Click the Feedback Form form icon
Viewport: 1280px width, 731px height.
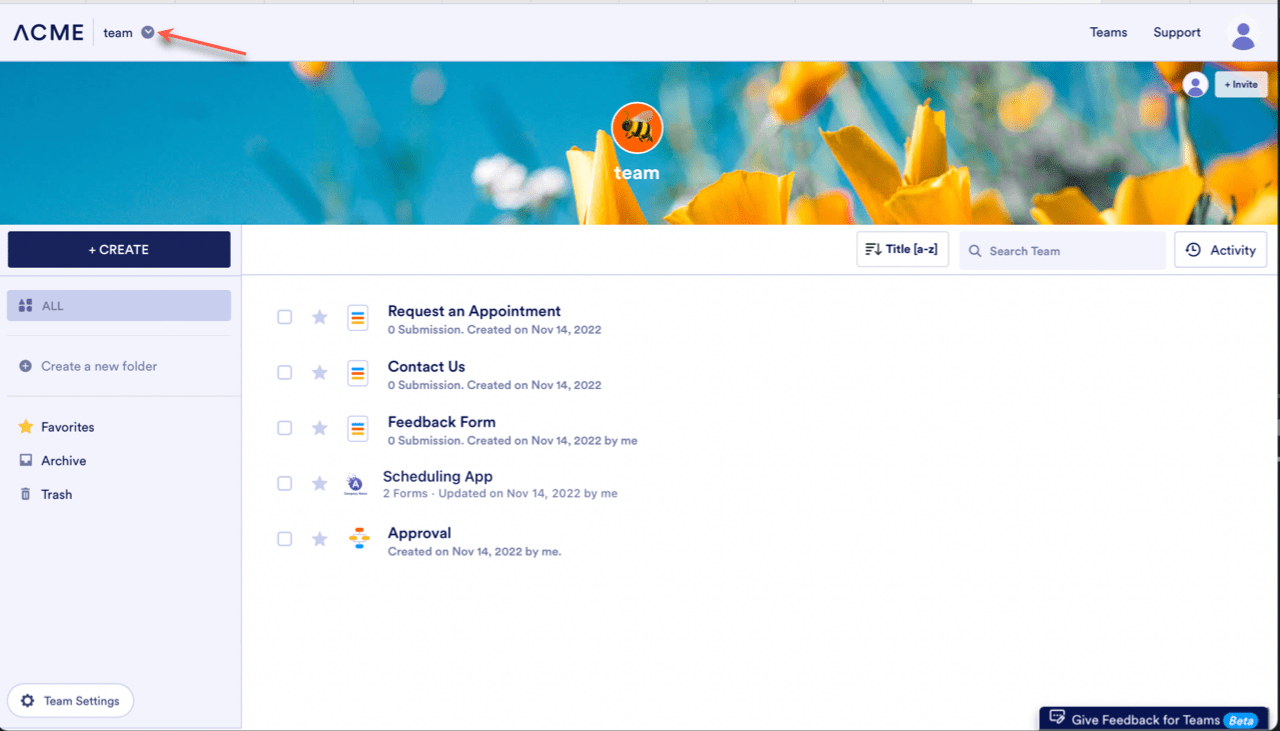coord(358,429)
